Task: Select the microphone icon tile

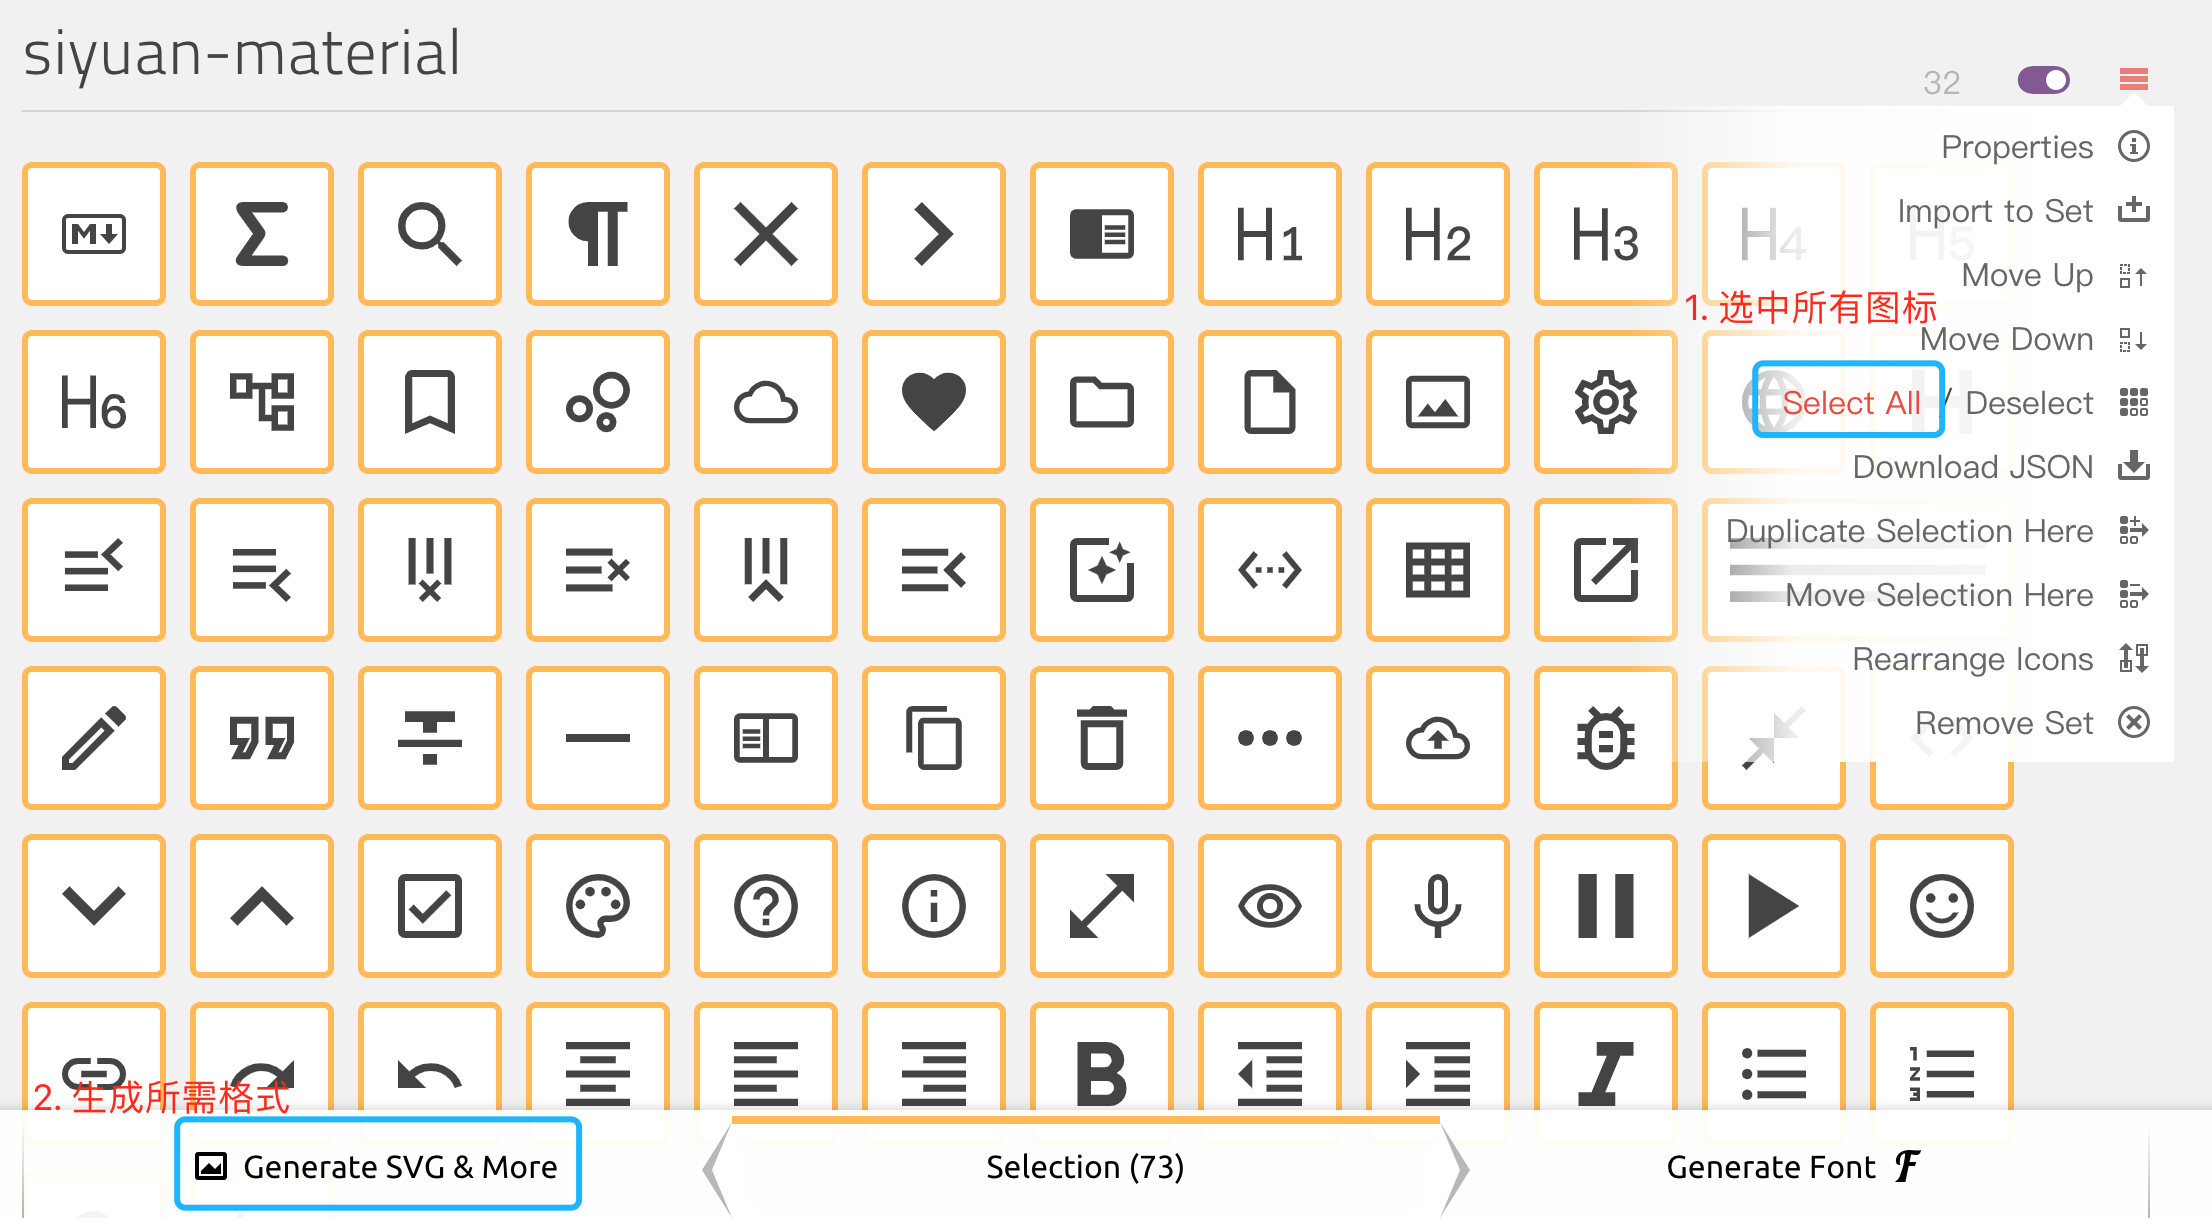Action: 1437,907
